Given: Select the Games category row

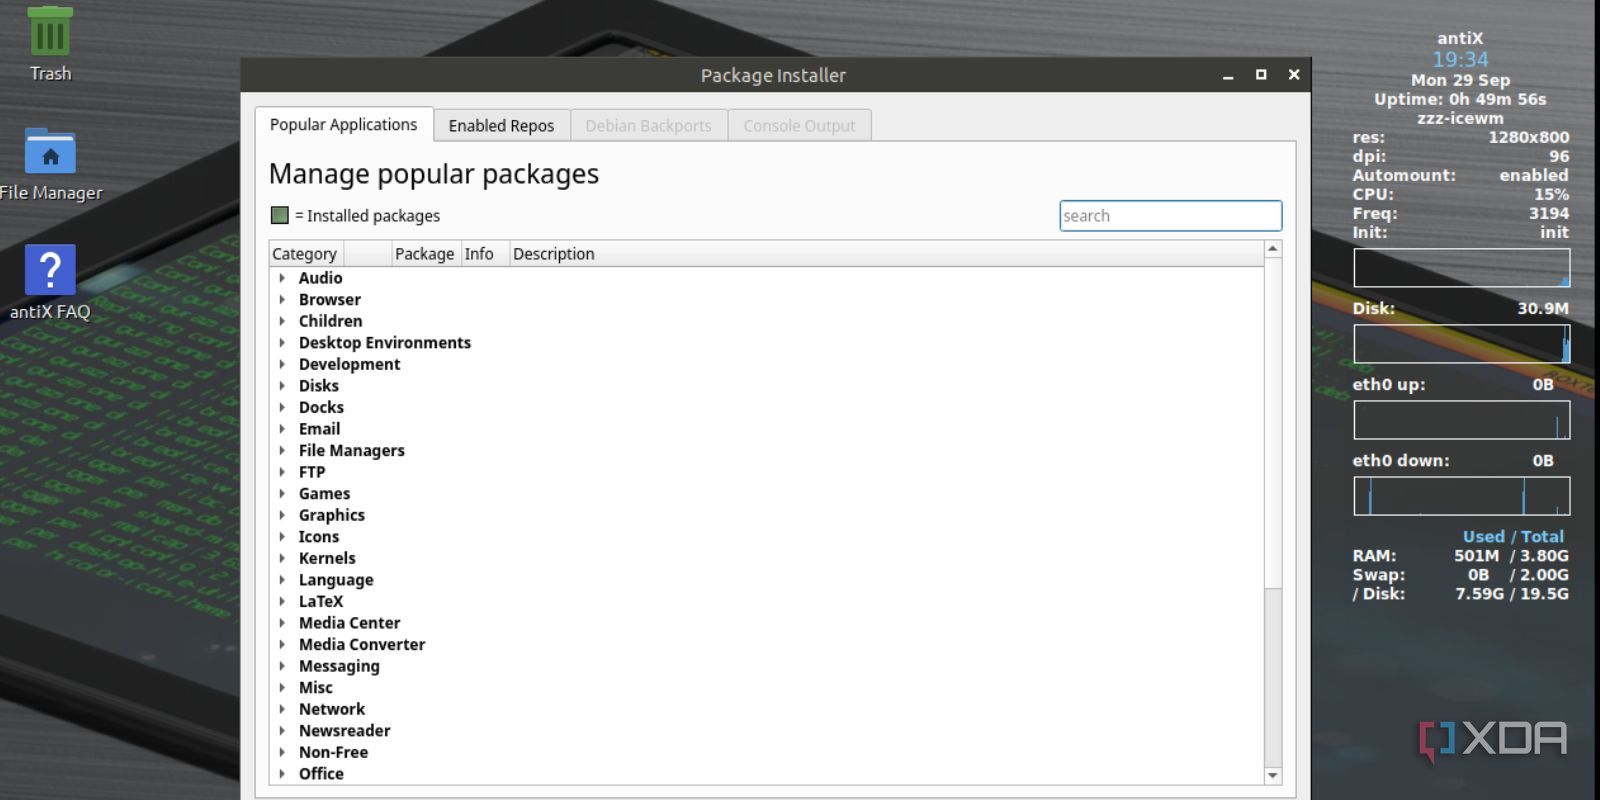Looking at the screenshot, I should pos(766,494).
